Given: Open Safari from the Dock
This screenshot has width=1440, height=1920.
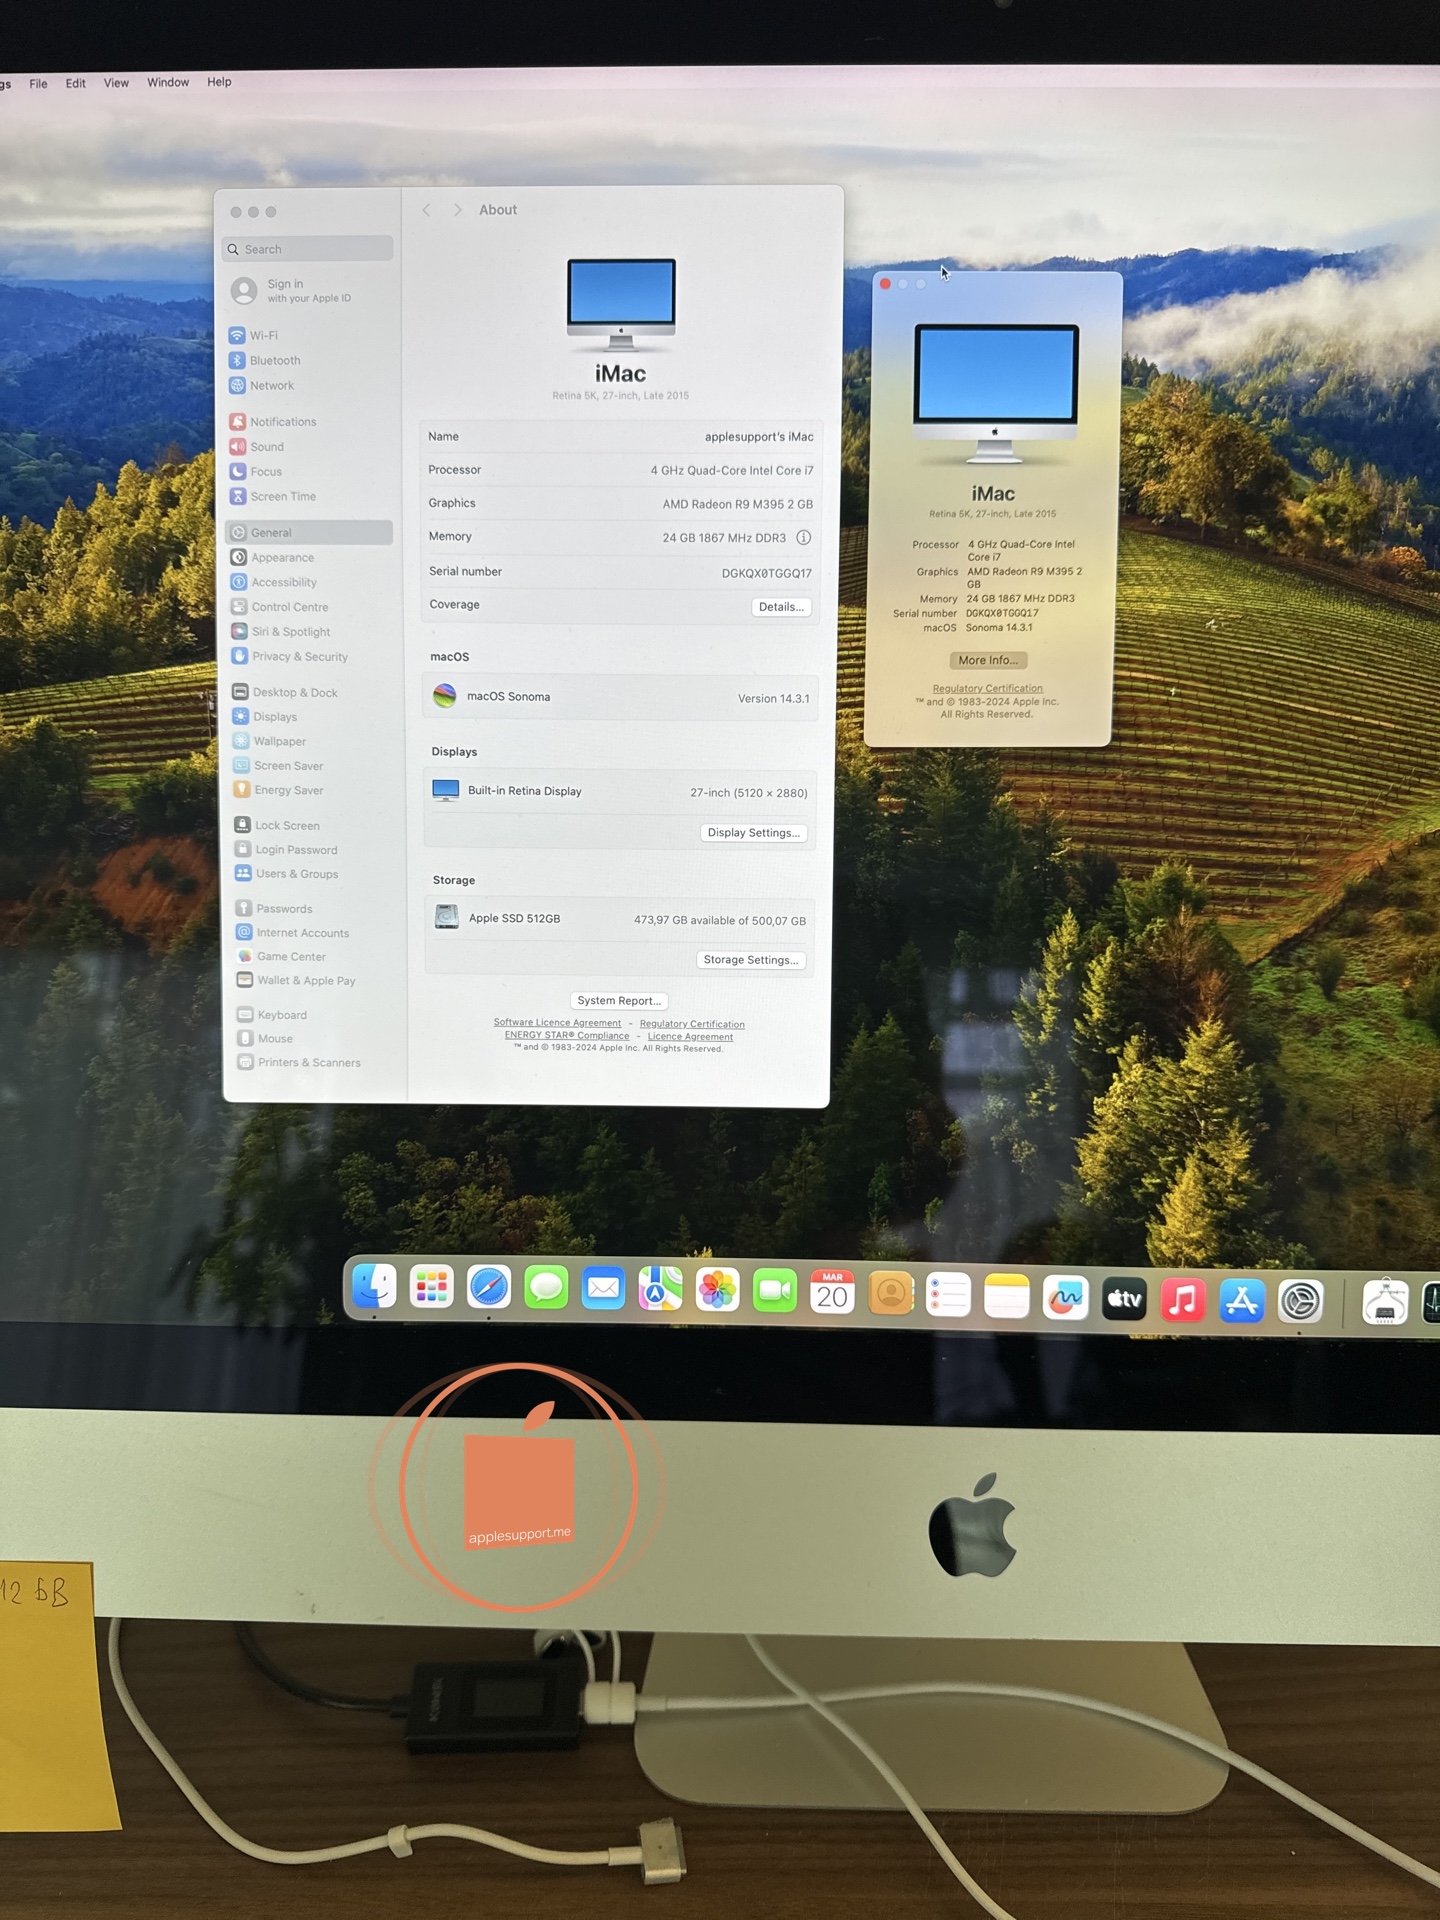Looking at the screenshot, I should point(489,1289).
